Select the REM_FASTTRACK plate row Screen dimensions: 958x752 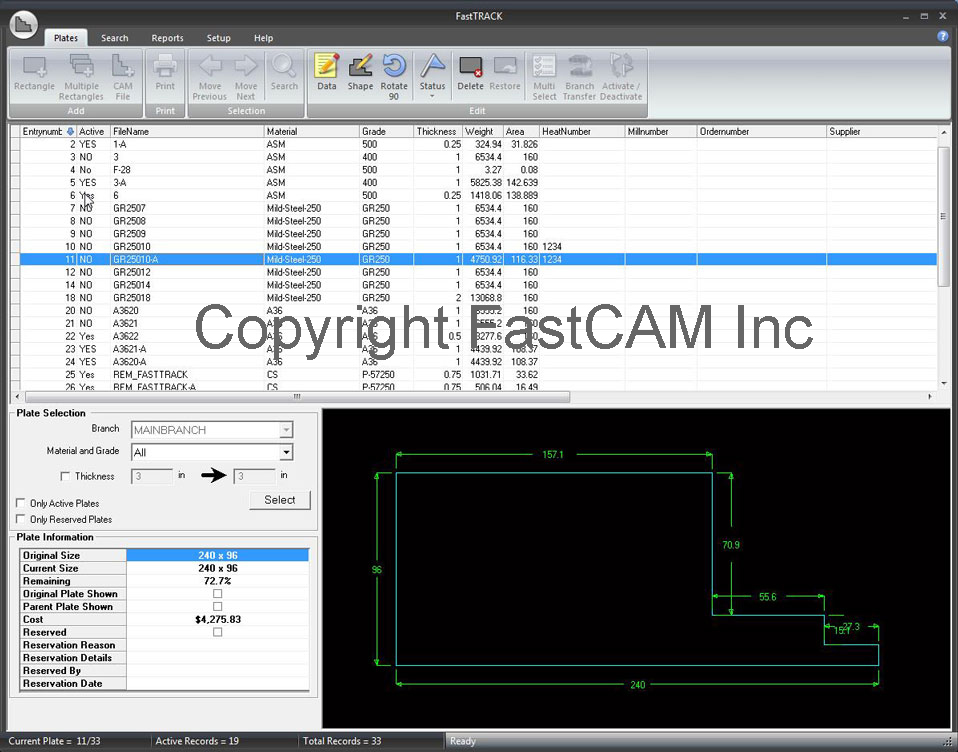point(478,374)
